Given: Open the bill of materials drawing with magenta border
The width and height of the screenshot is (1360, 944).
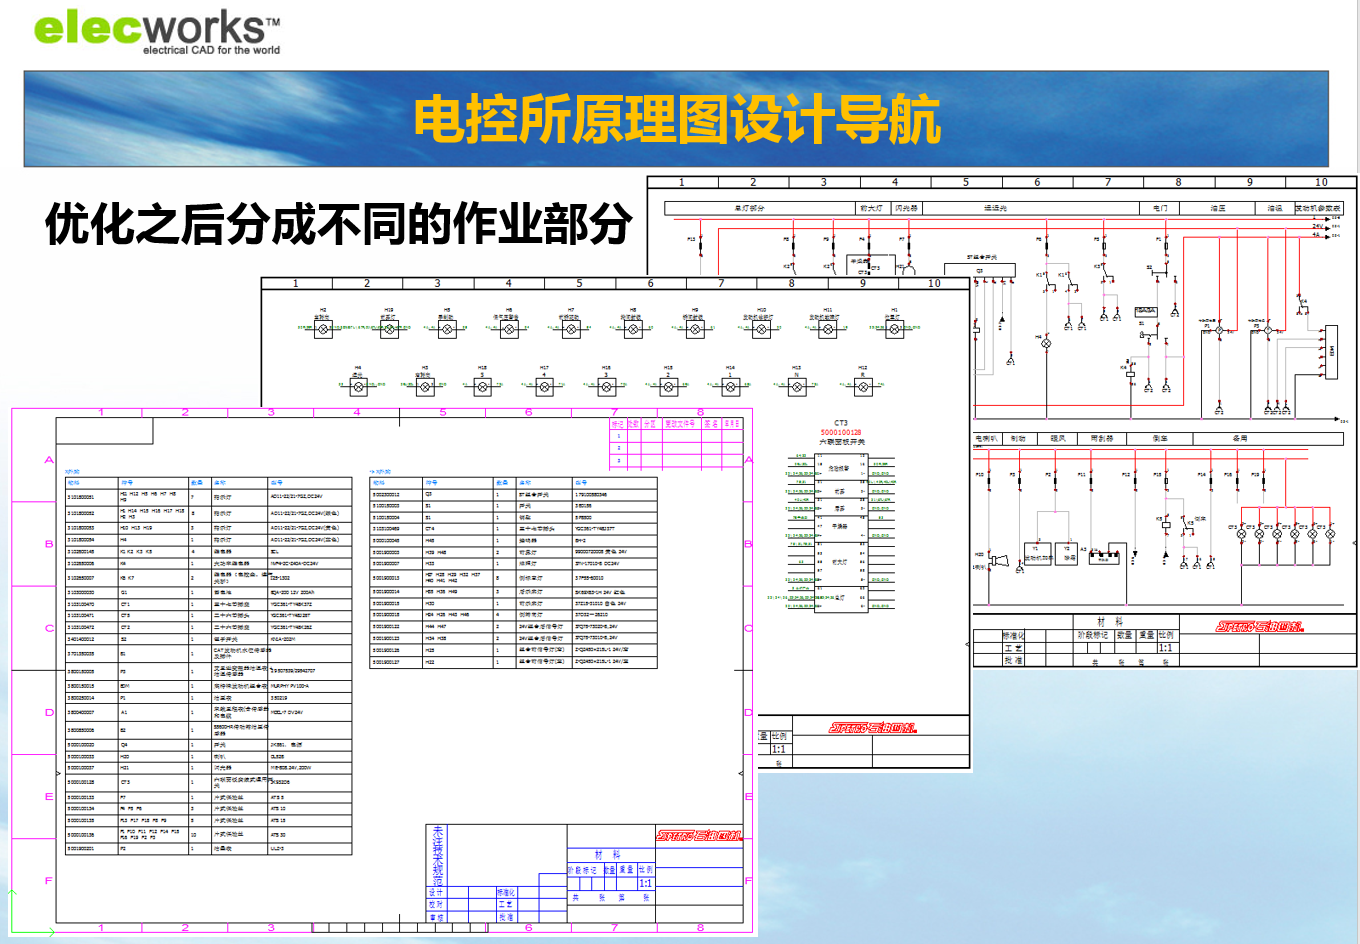Looking at the screenshot, I should coord(383,671).
